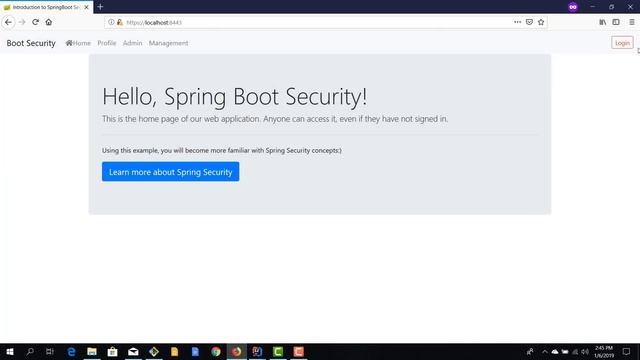Go back to the previous page
The image size is (640, 360).
9,22
